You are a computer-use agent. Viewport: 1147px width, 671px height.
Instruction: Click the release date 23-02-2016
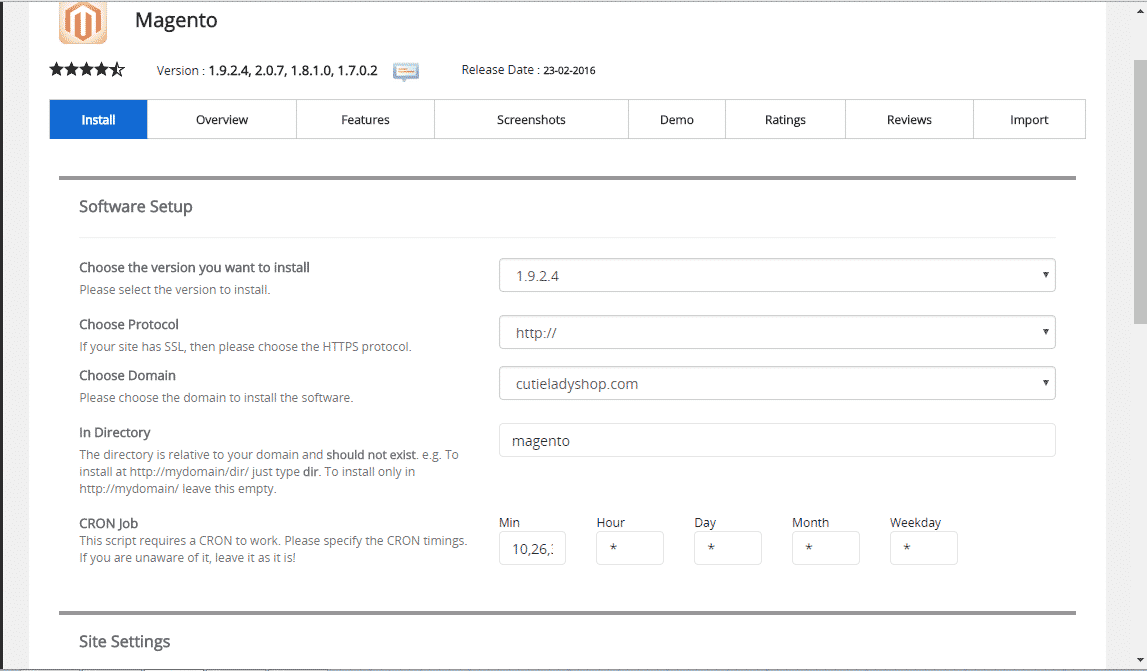(569, 70)
